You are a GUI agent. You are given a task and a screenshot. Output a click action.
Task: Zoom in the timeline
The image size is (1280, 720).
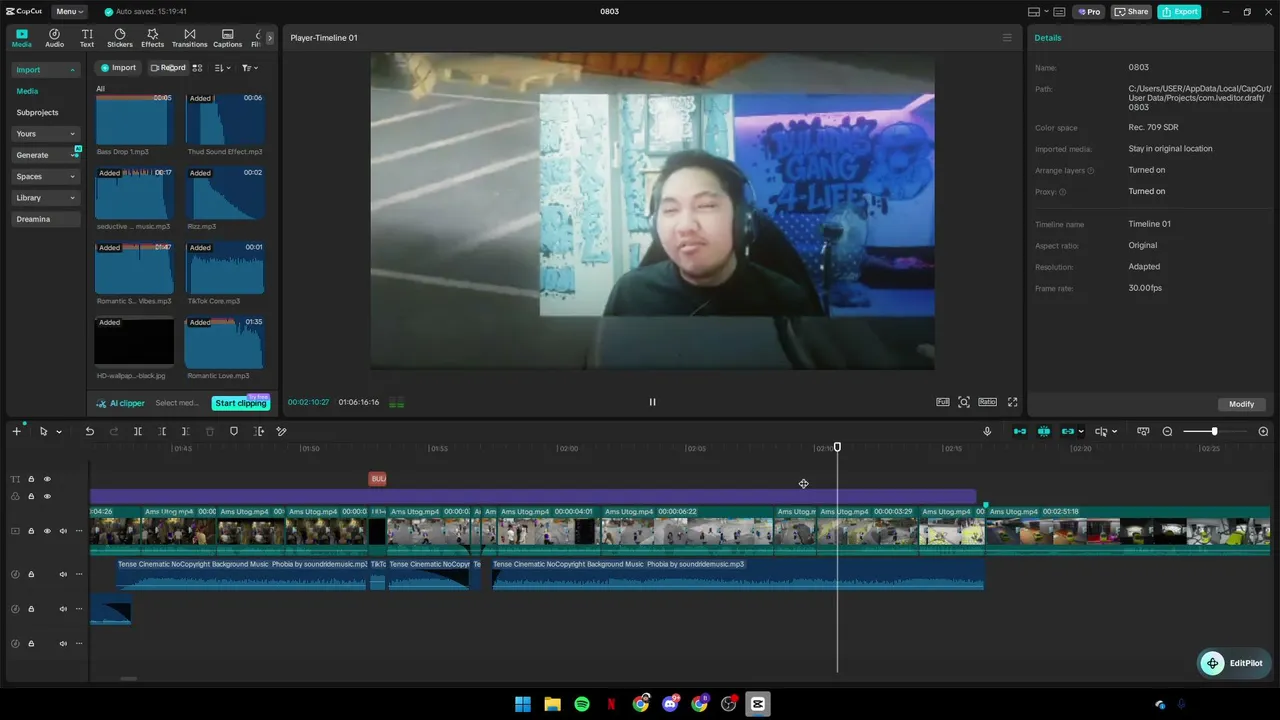1263,431
